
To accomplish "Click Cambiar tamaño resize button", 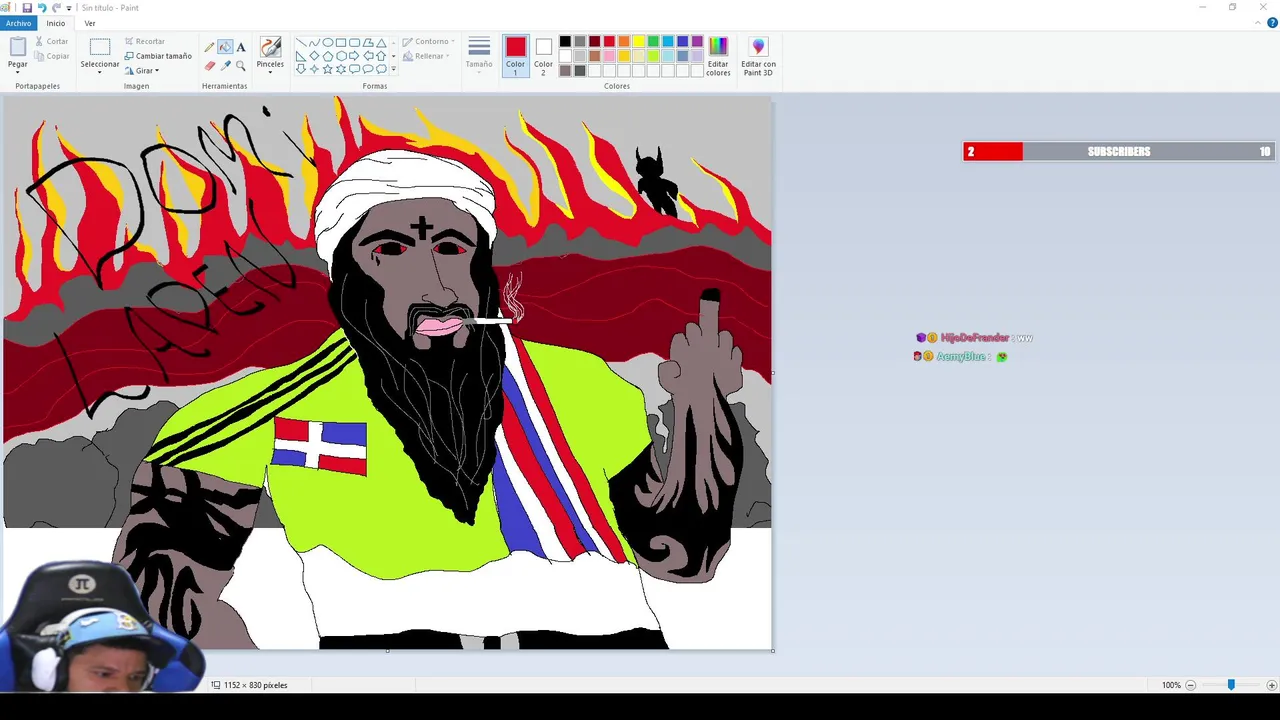I will point(158,56).
